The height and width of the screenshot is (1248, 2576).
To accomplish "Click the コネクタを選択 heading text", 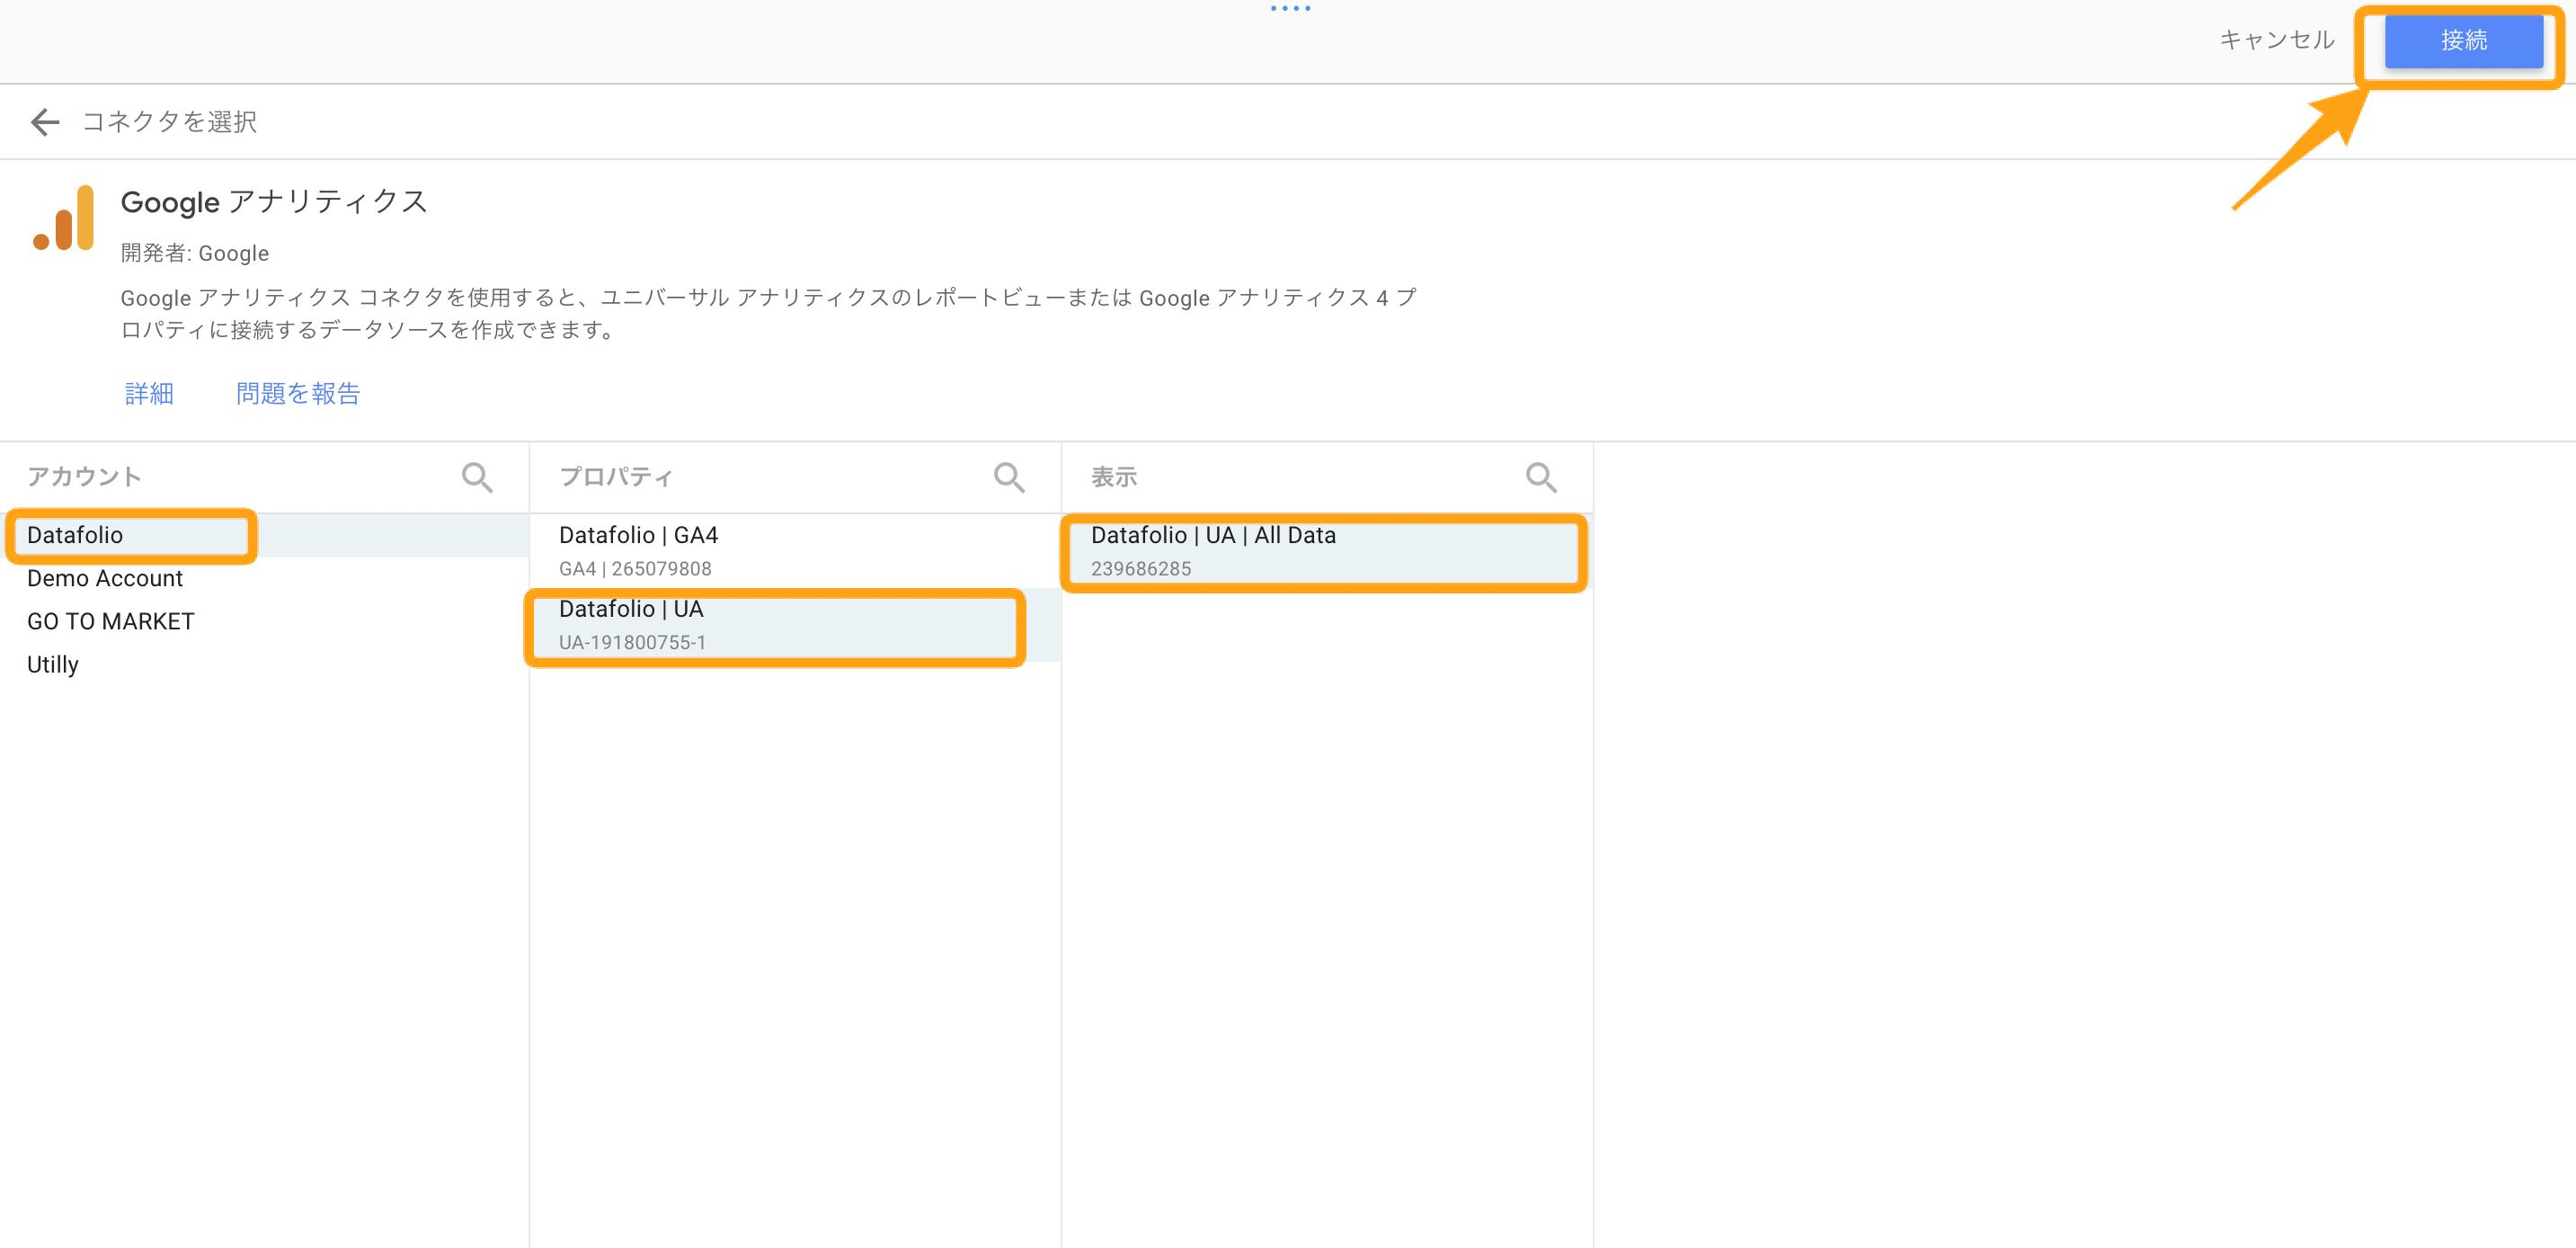I will (x=169, y=122).
